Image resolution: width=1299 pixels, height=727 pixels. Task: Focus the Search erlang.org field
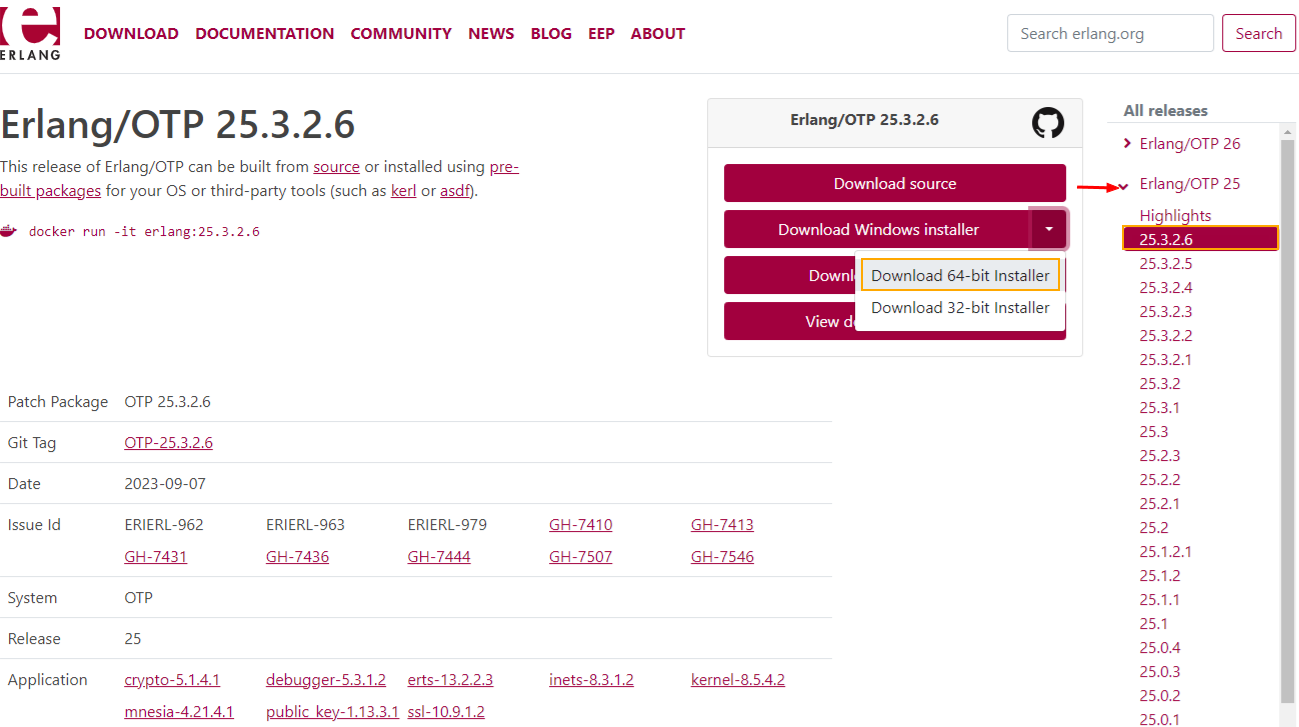coord(1109,33)
